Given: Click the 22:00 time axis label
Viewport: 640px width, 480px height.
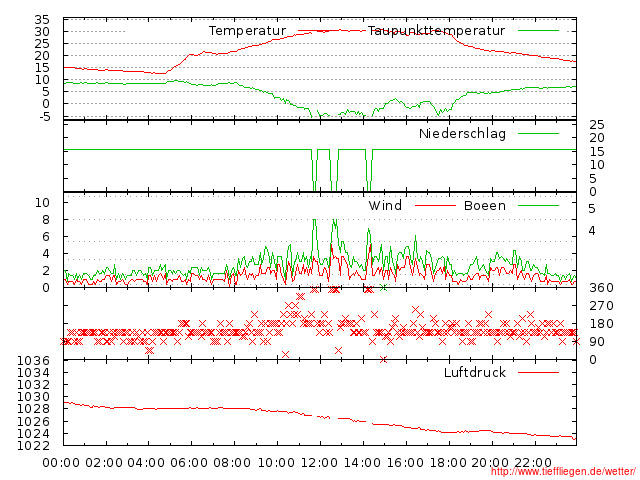Looking at the screenshot, I should (533, 461).
